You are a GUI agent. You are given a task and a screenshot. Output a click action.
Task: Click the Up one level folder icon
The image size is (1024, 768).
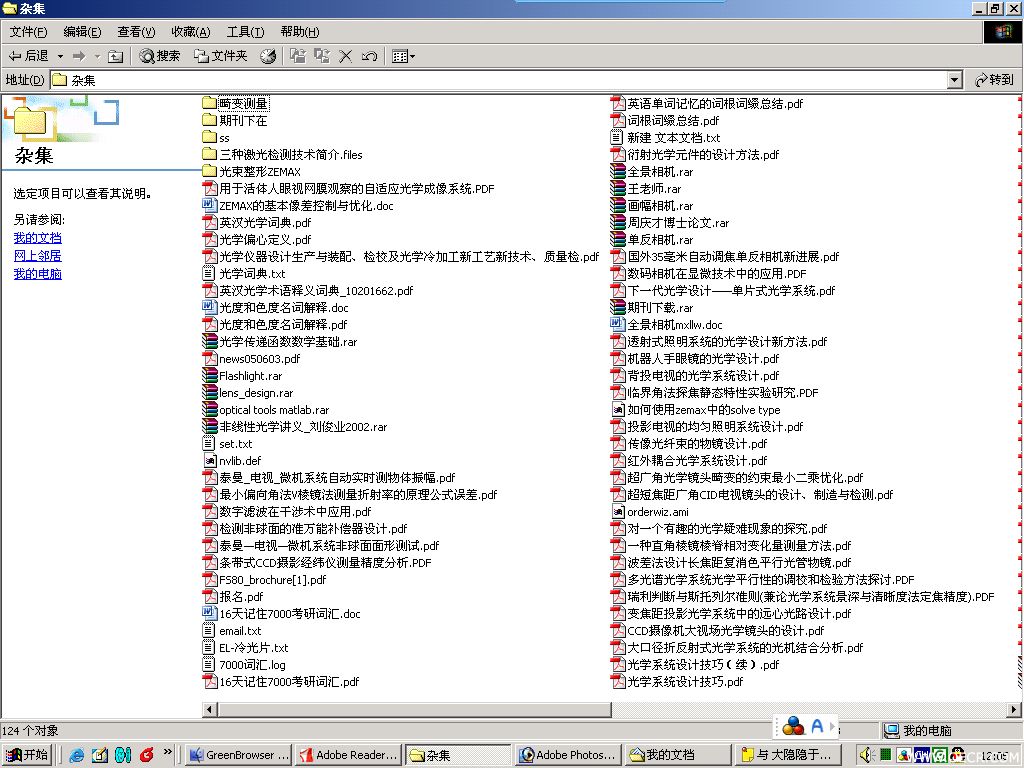(x=116, y=57)
